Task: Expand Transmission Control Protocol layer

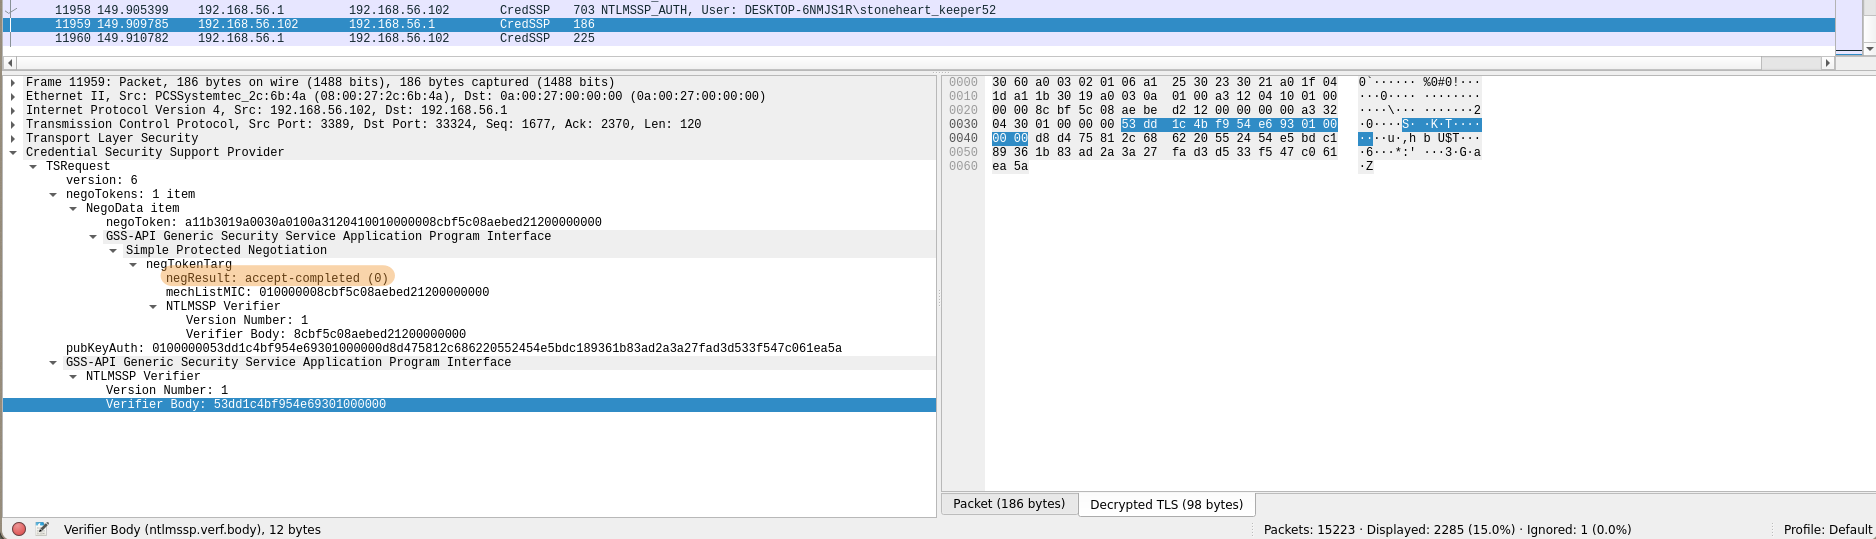Action: [x=13, y=125]
